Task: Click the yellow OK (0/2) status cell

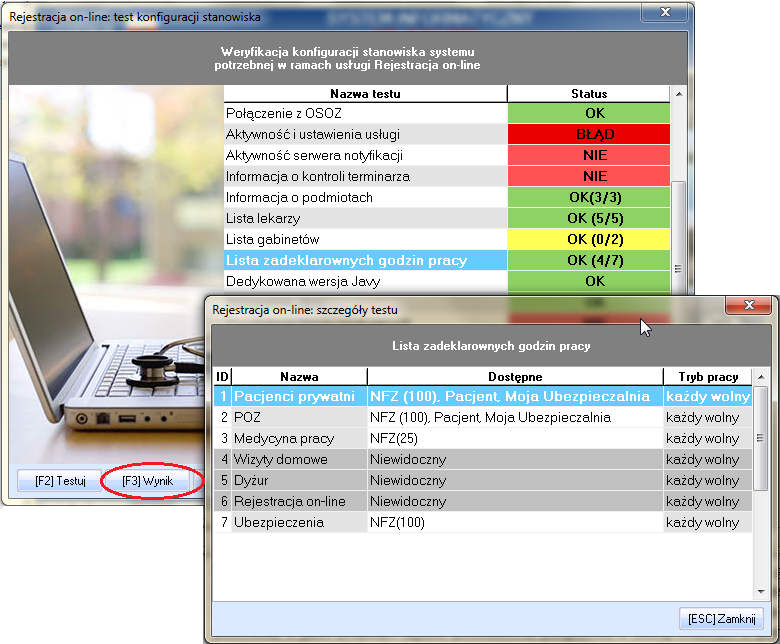Action: click(x=589, y=239)
